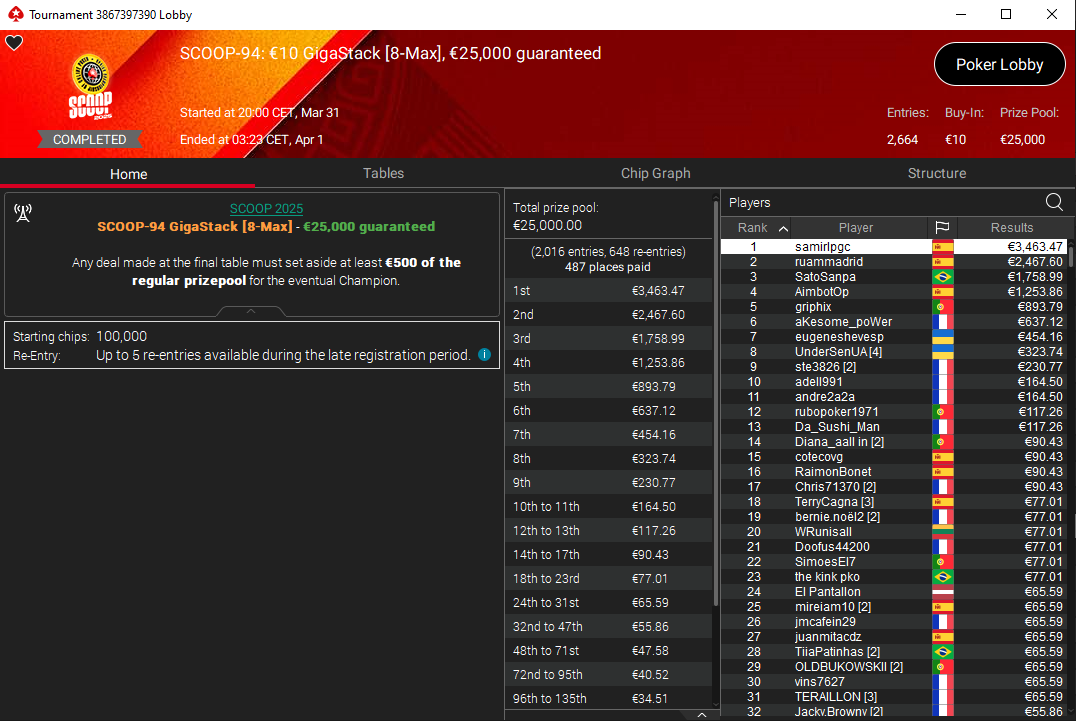1076x721 pixels.
Task: Sort by the Player column header
Action: tap(856, 227)
